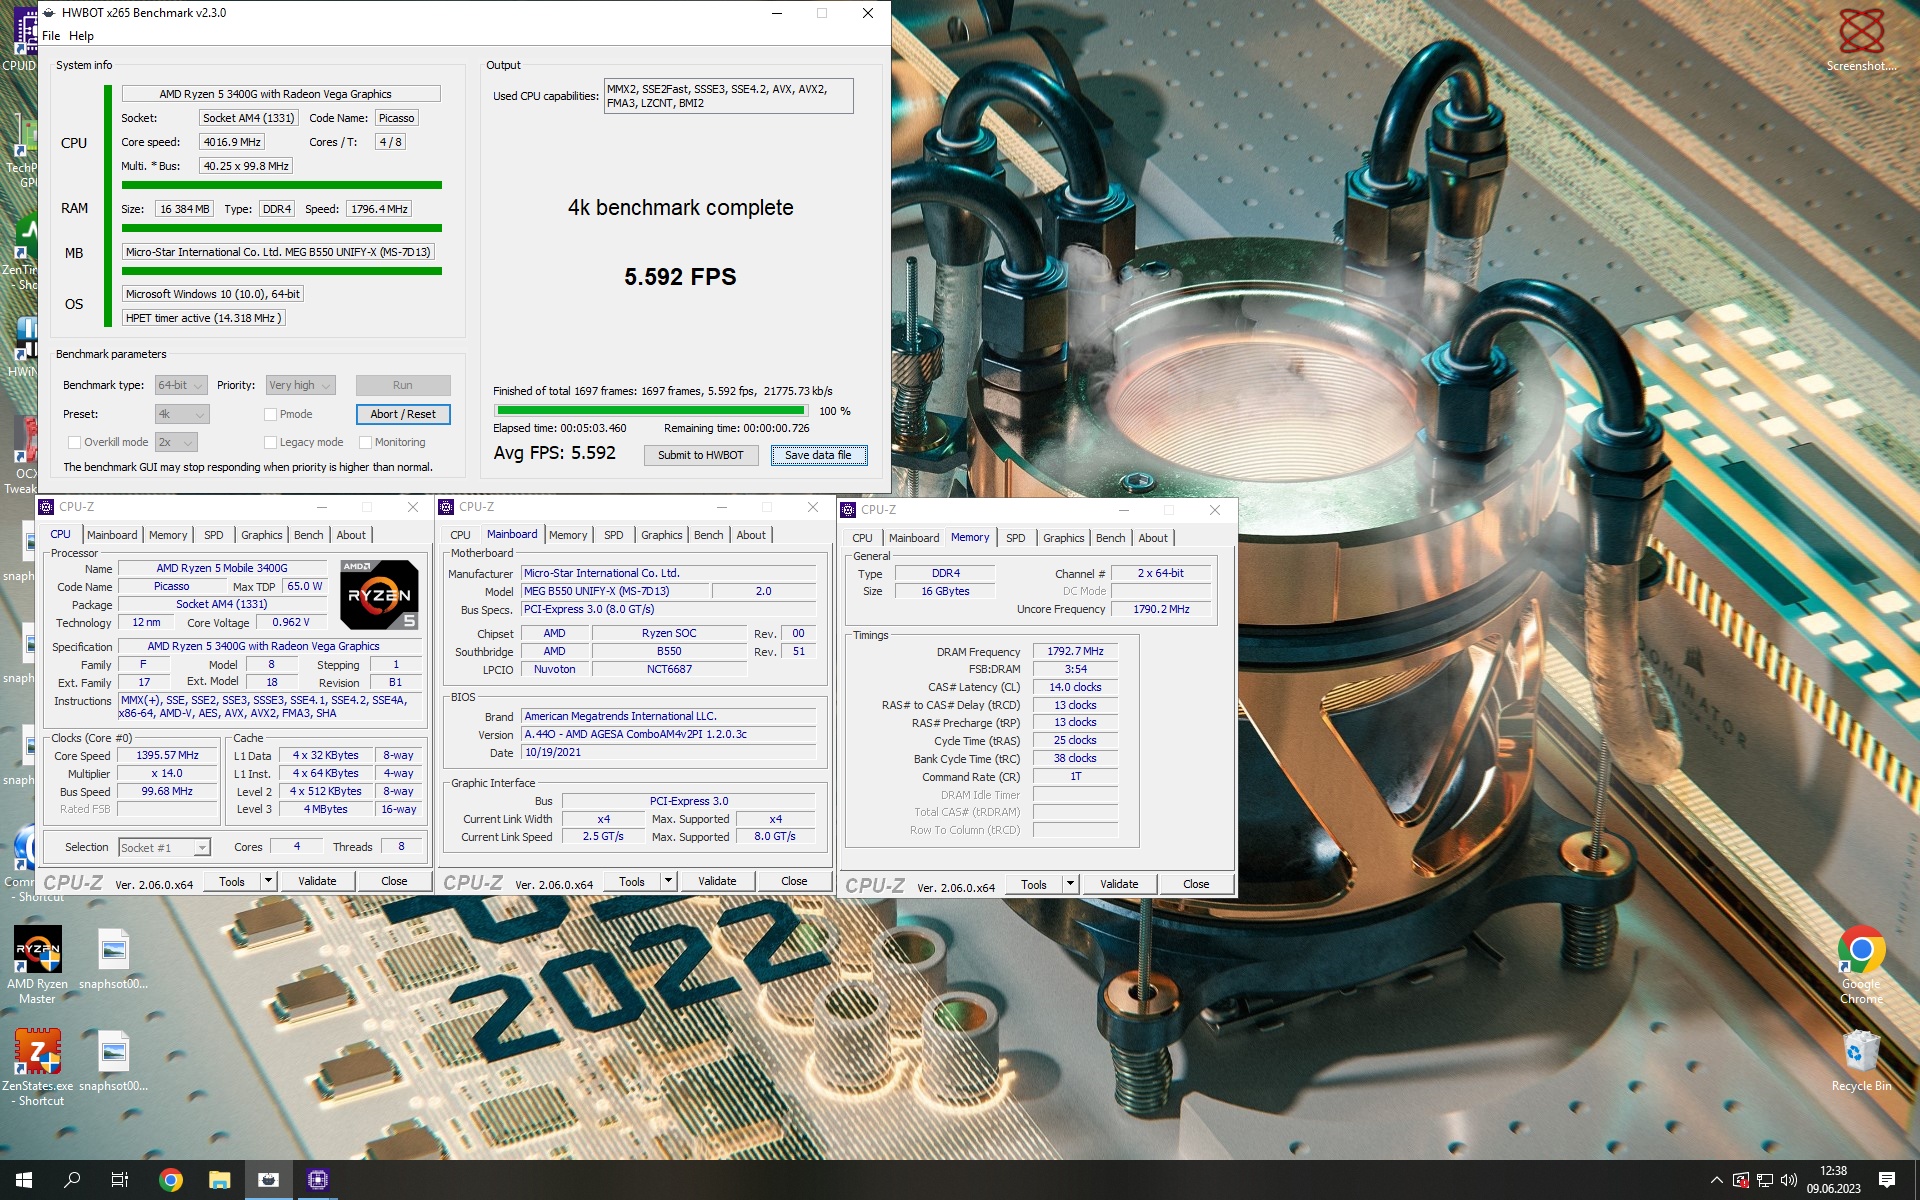This screenshot has height=1200, width=1920.
Task: Open Task View in the taskbar
Action: [x=120, y=1180]
